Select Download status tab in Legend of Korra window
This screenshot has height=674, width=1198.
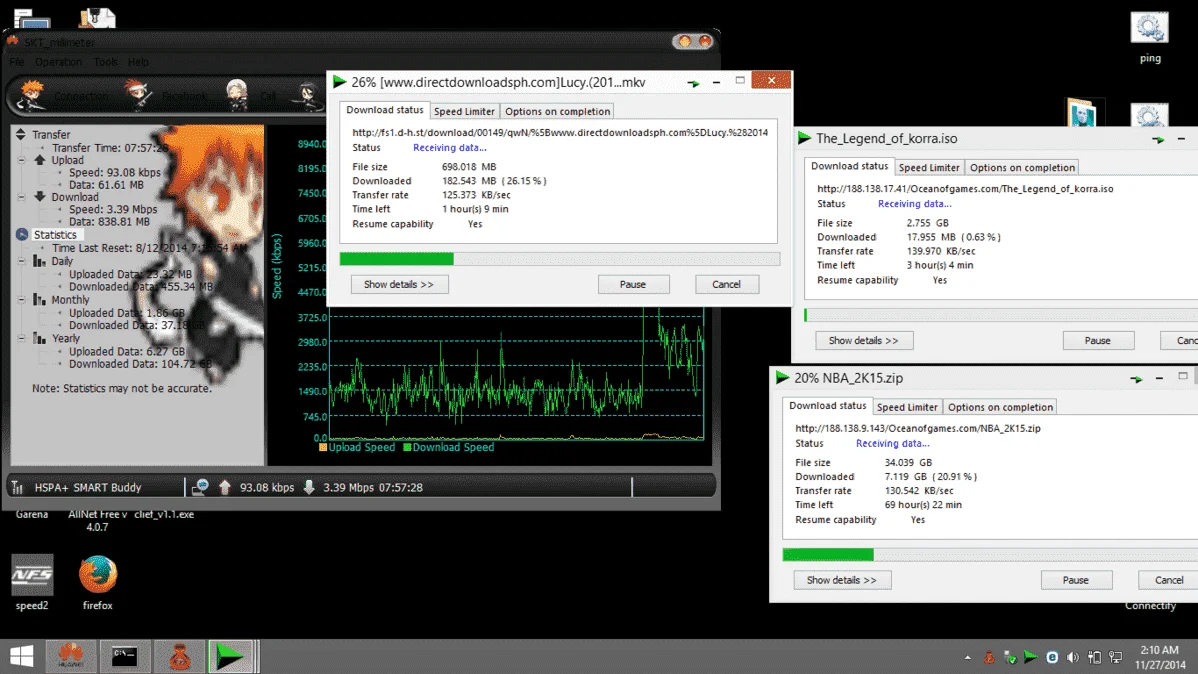click(849, 166)
